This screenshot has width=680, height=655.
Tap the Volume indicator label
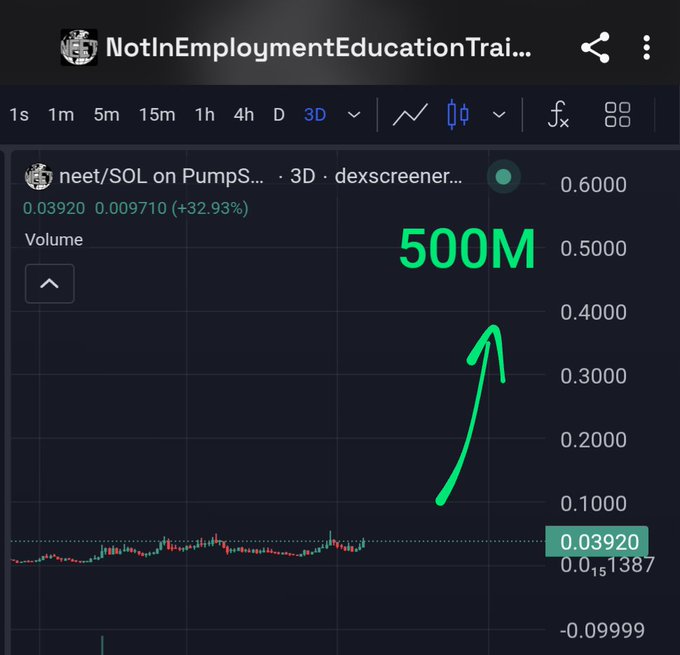click(54, 240)
